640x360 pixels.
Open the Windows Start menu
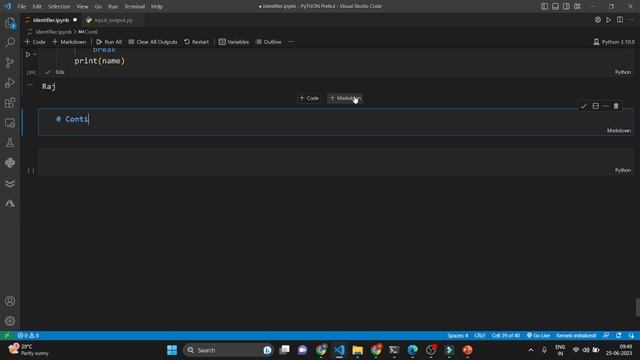tap(172, 350)
